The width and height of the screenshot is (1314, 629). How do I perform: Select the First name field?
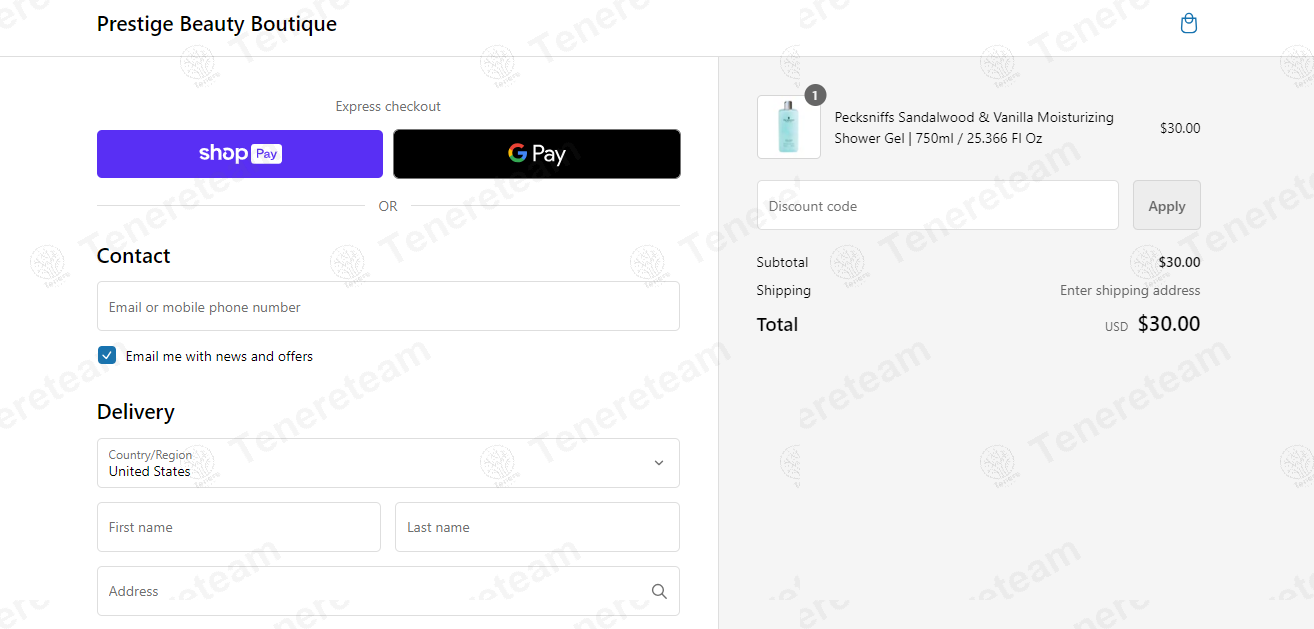pos(239,527)
